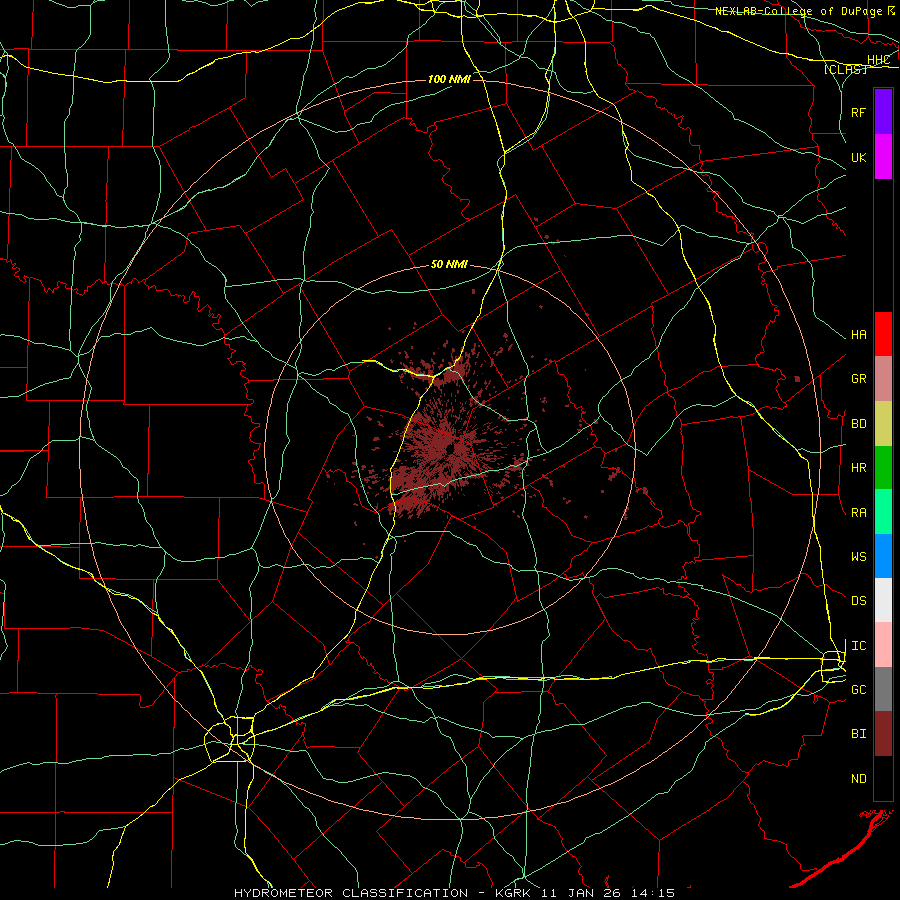Click the light pink IC swatch
900x900 pixels.
pyautogui.click(x=883, y=645)
